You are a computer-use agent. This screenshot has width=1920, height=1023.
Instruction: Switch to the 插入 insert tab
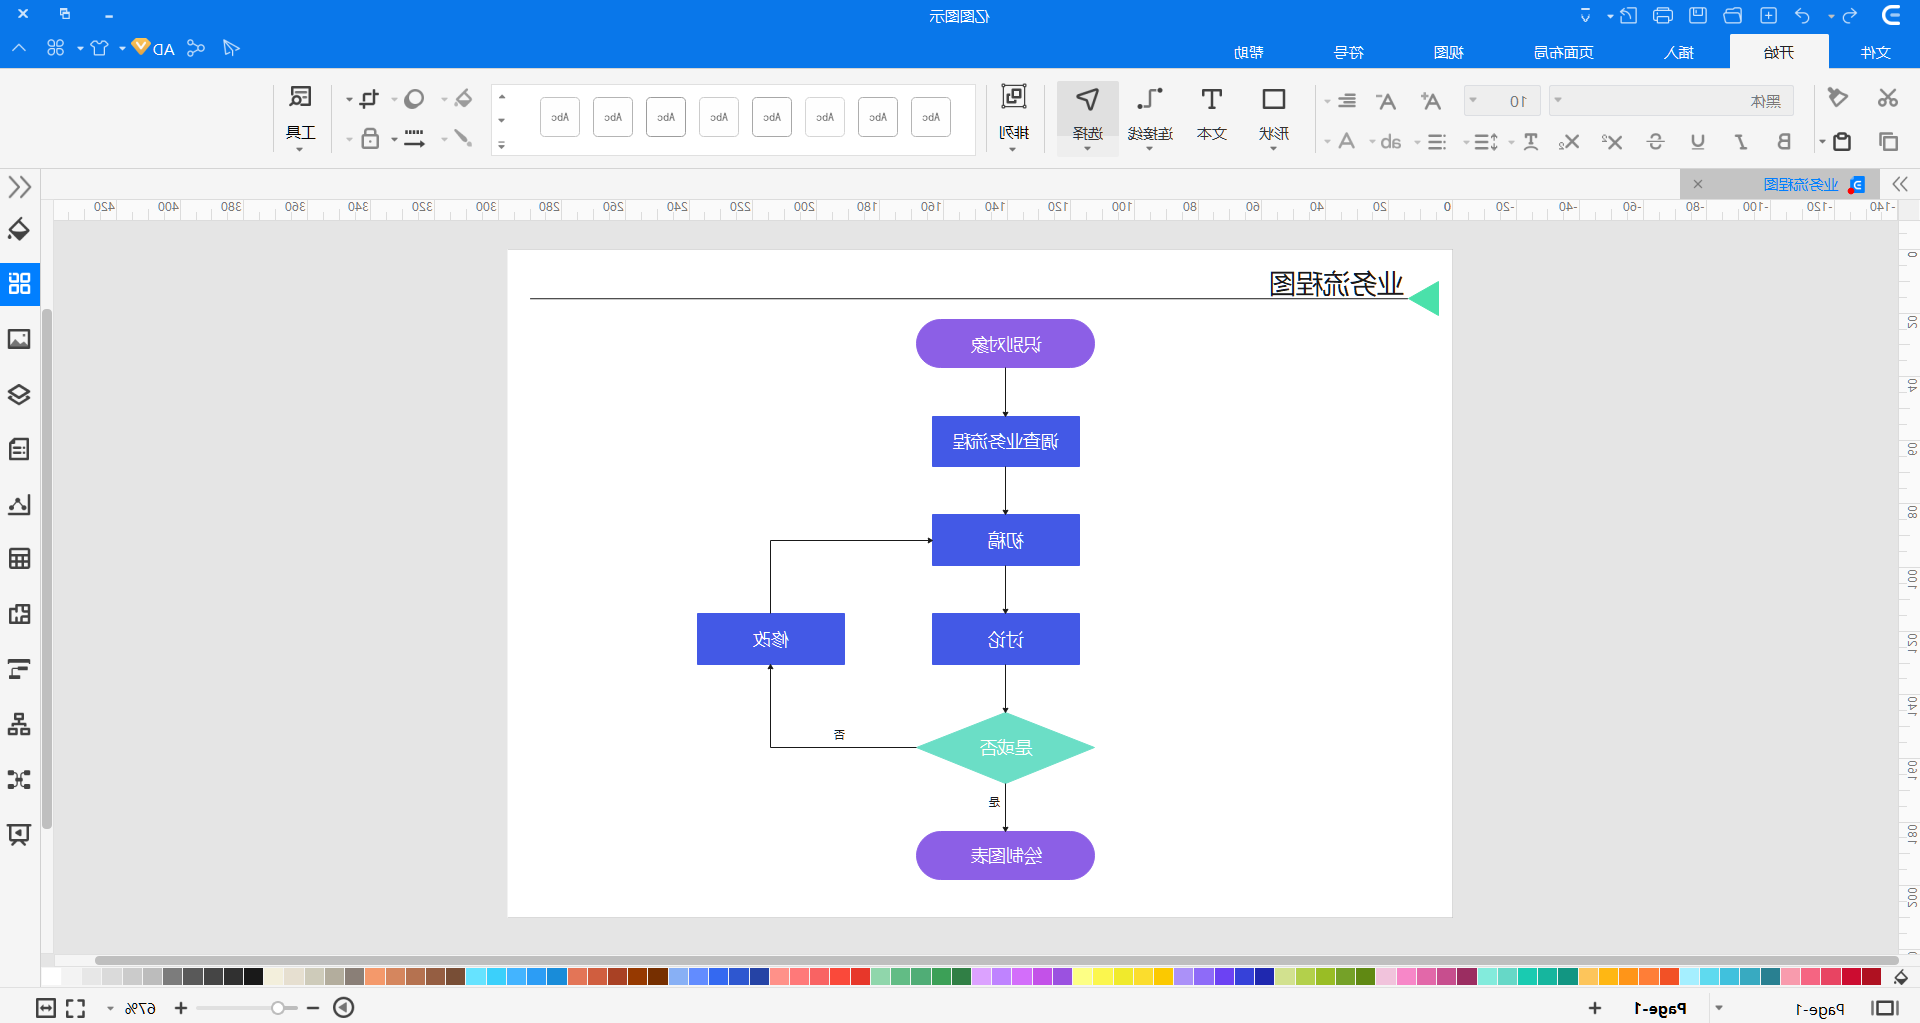tap(1679, 52)
